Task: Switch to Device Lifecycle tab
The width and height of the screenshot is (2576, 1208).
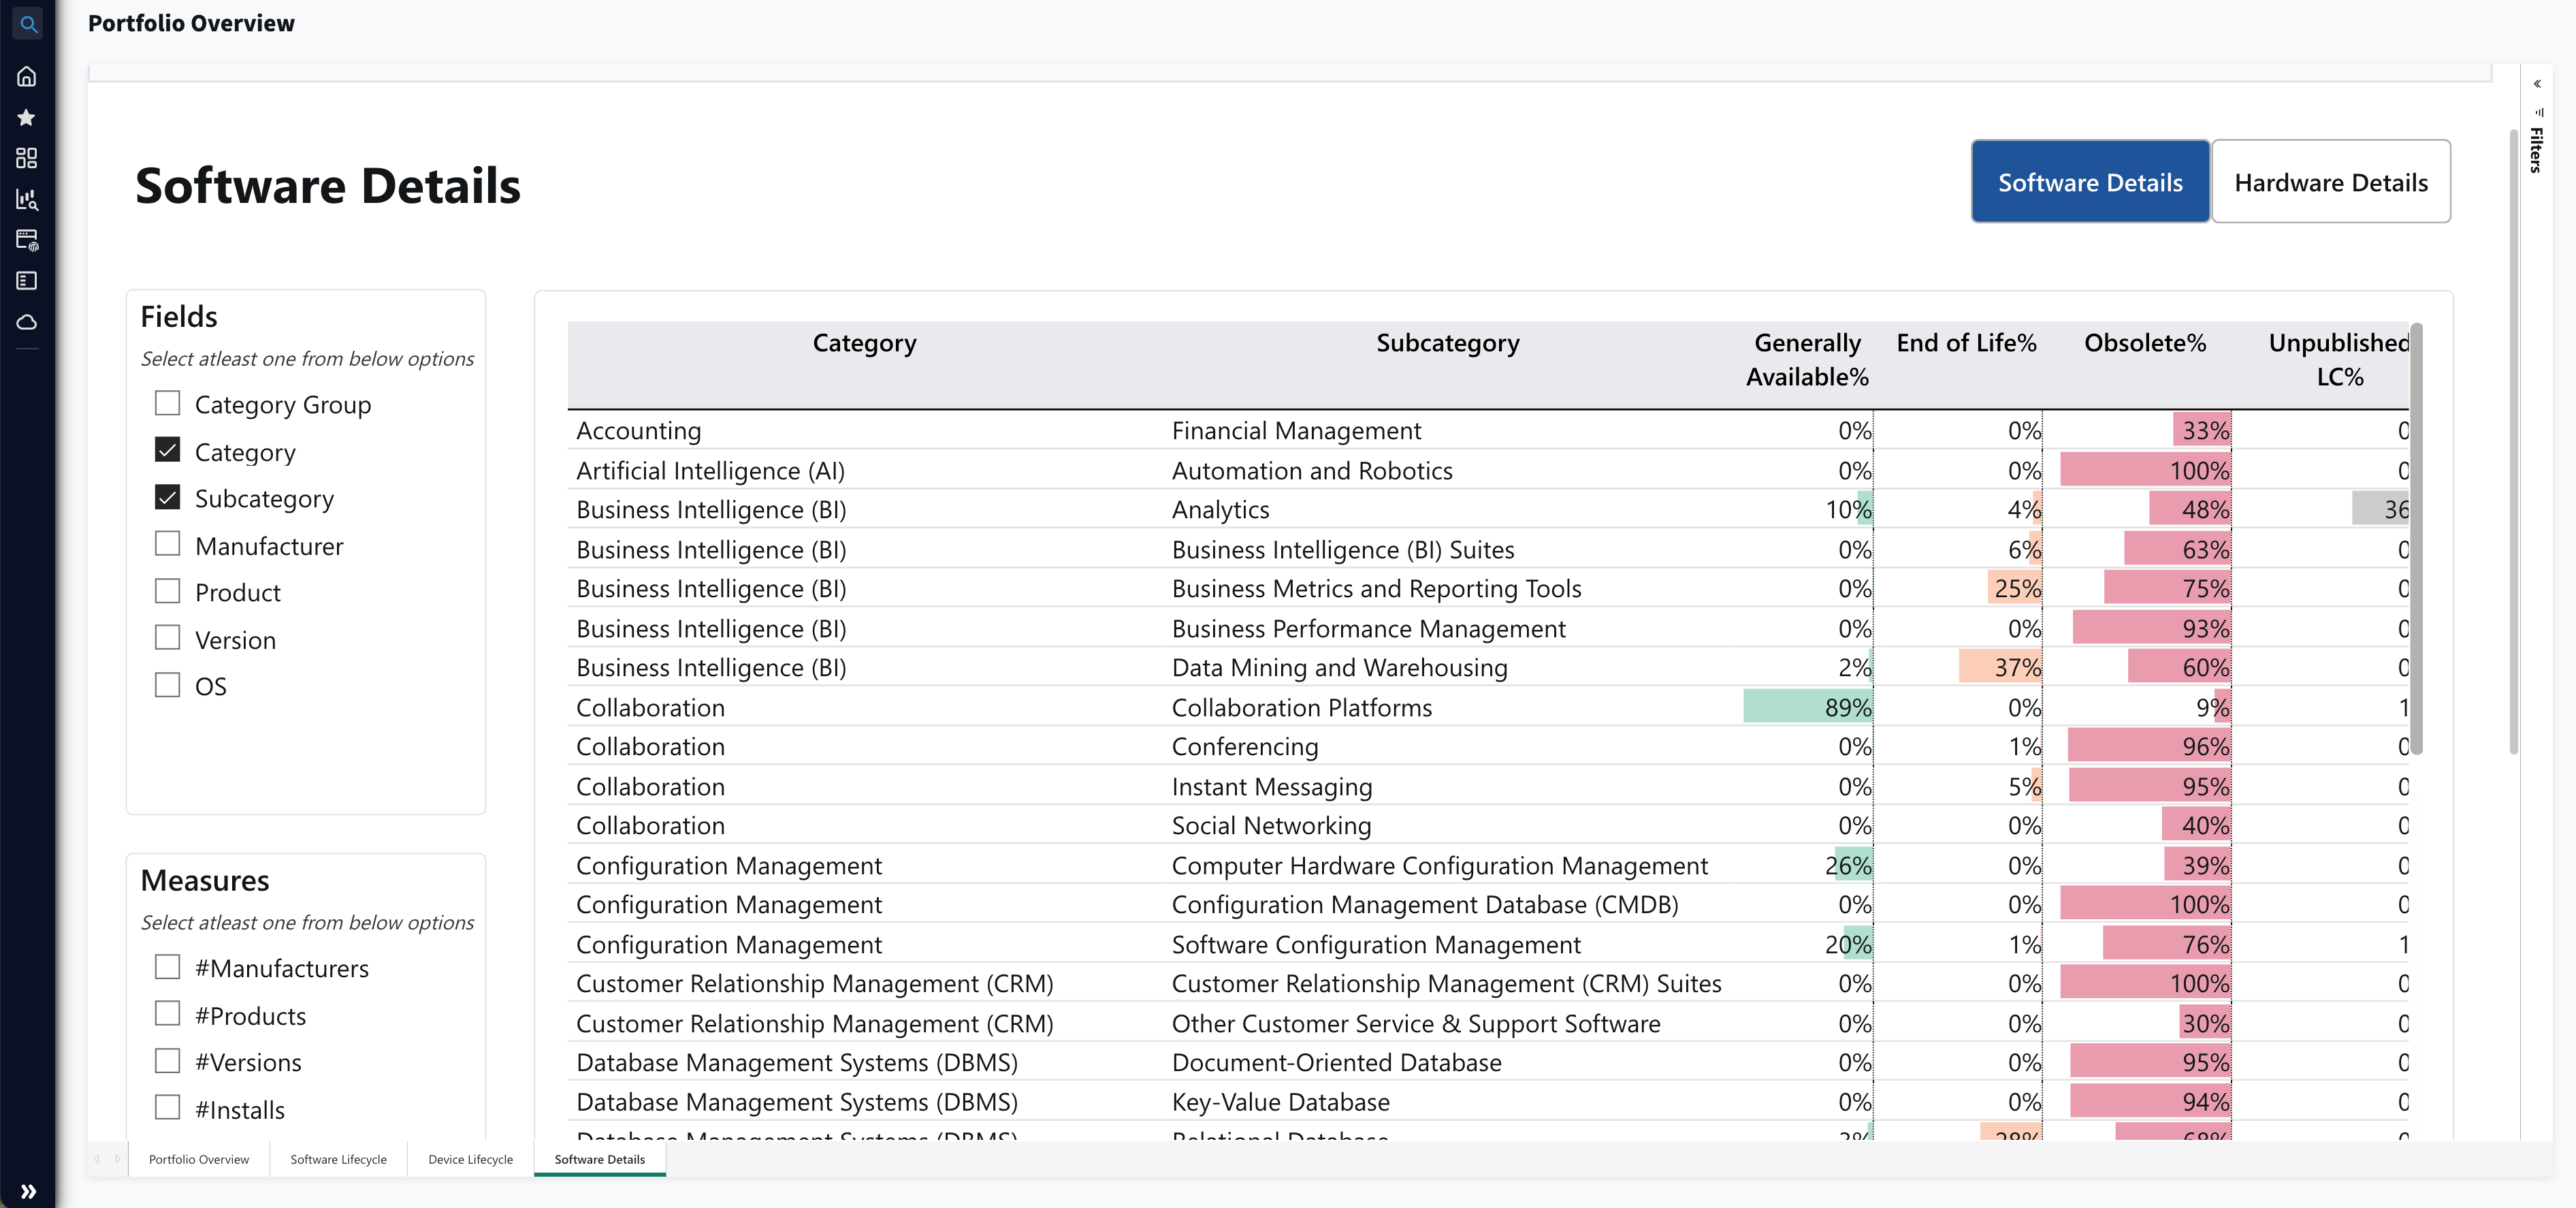Action: (x=470, y=1159)
